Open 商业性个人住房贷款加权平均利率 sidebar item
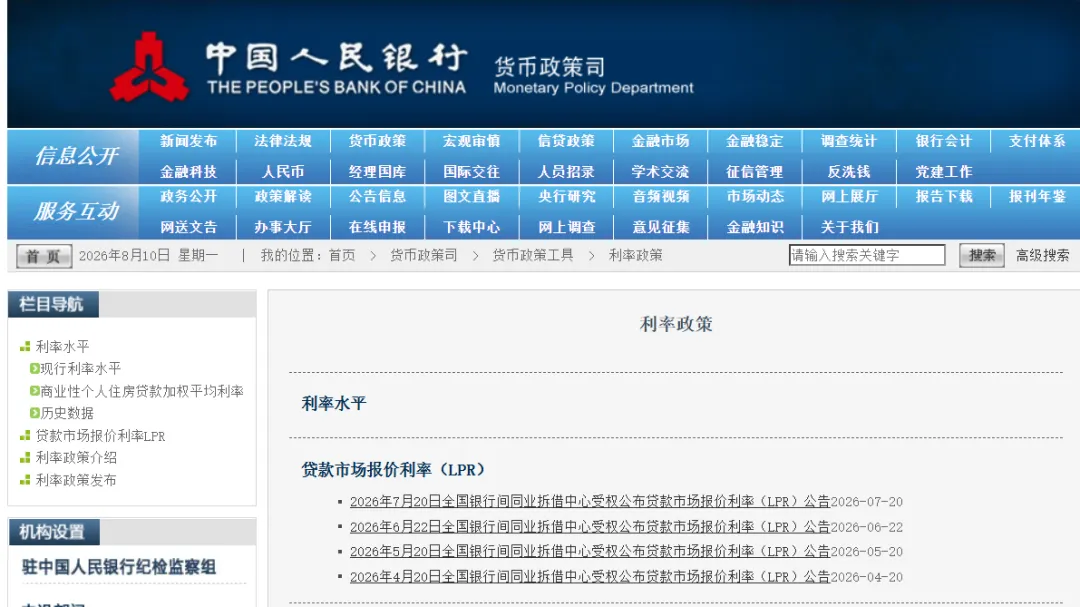The image size is (1080, 607). pyautogui.click(x=142, y=391)
